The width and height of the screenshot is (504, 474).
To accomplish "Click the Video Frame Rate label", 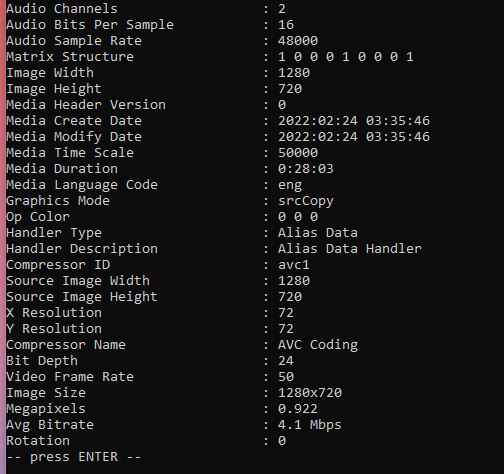I will coord(70,377).
